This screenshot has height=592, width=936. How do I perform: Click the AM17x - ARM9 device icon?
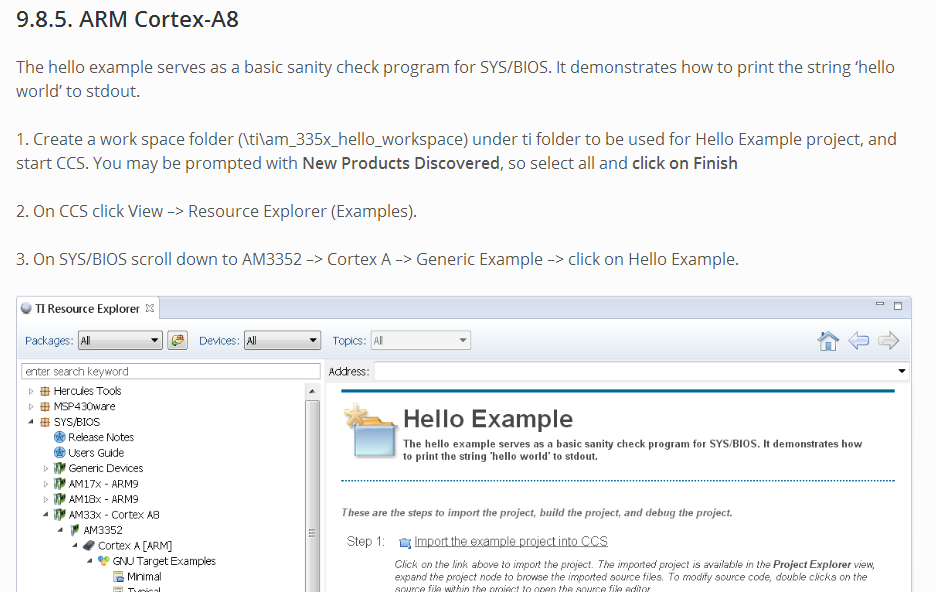pos(60,483)
